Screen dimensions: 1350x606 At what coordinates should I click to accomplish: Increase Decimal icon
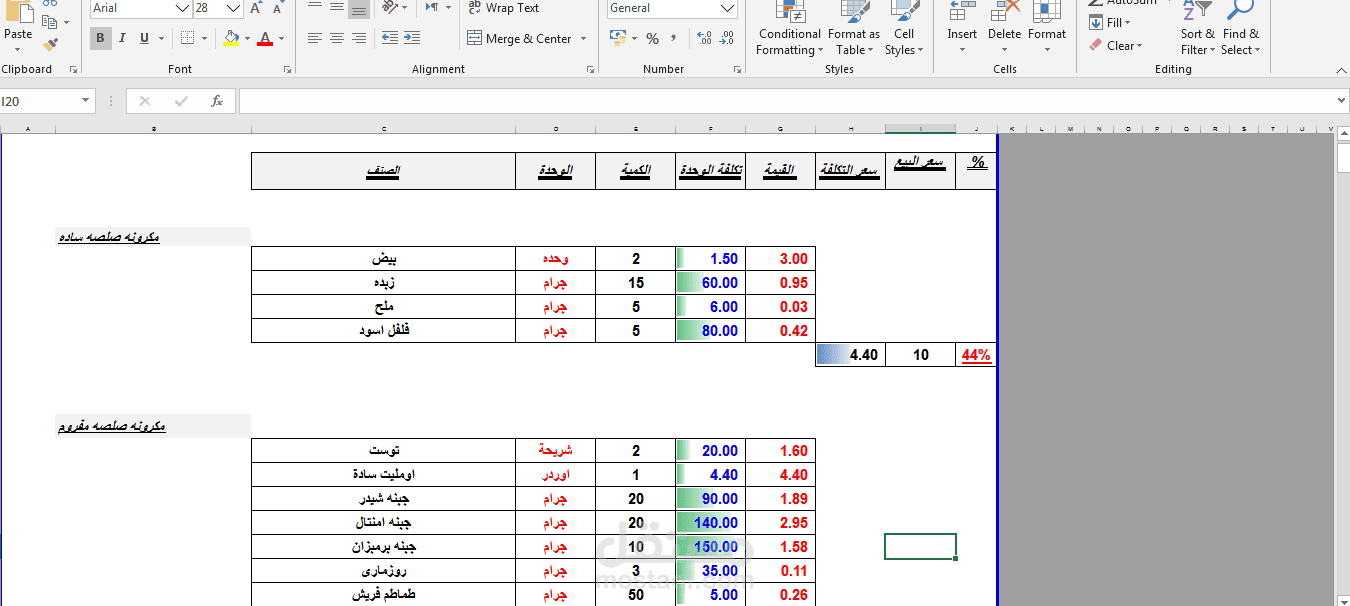tap(704, 39)
